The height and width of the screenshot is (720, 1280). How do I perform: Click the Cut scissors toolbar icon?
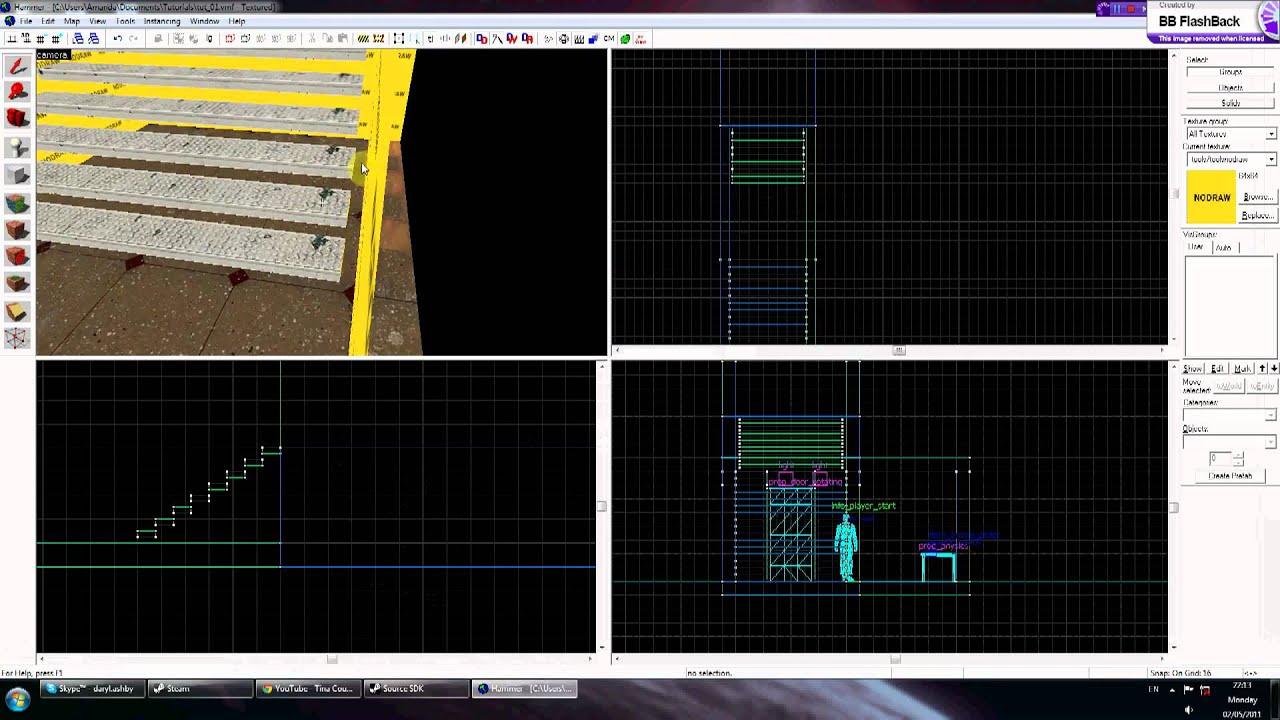311,39
